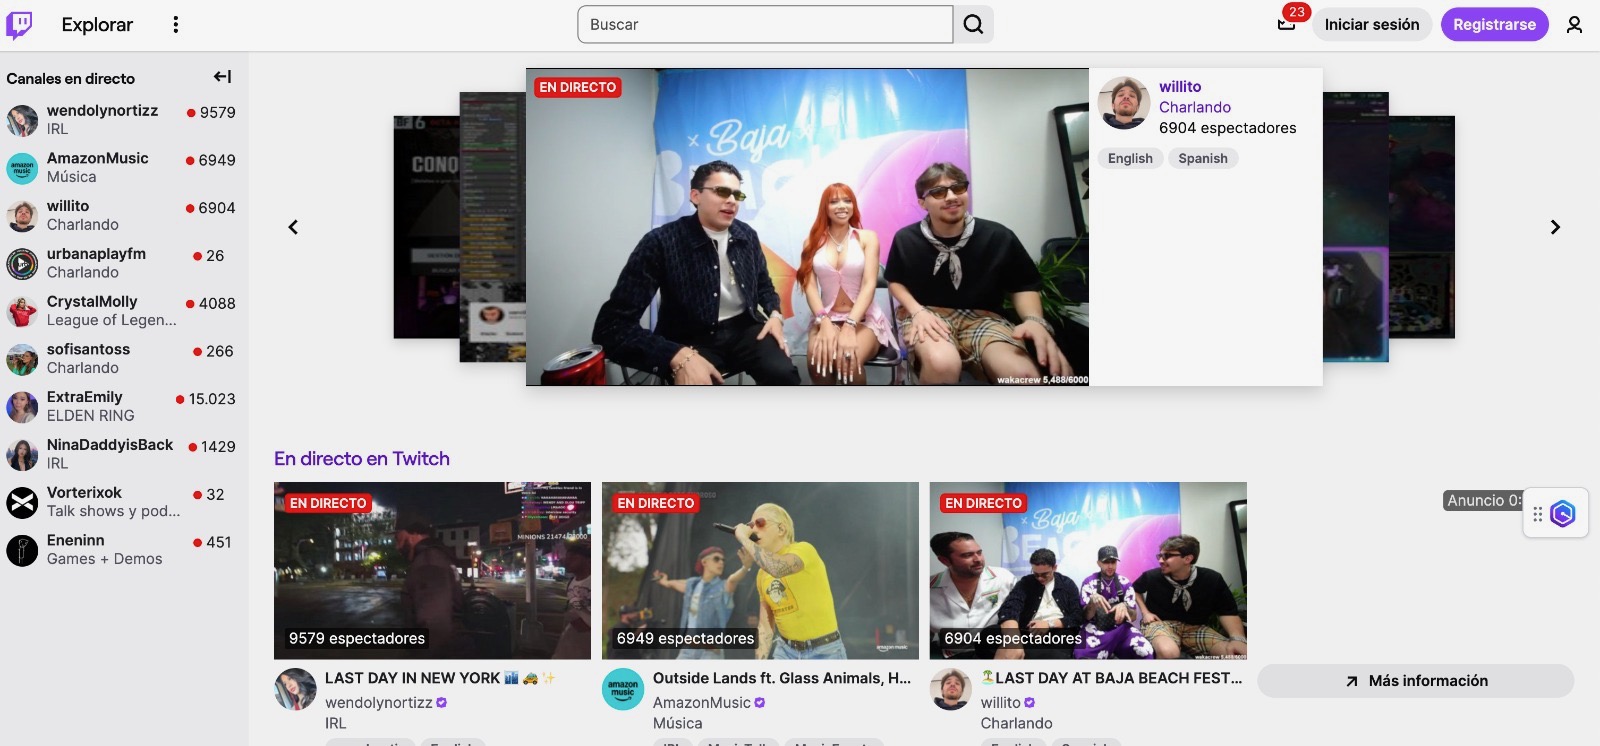Click willito avatar below Baja Beach card
Screen dimensions: 1600x746
pos(951,689)
